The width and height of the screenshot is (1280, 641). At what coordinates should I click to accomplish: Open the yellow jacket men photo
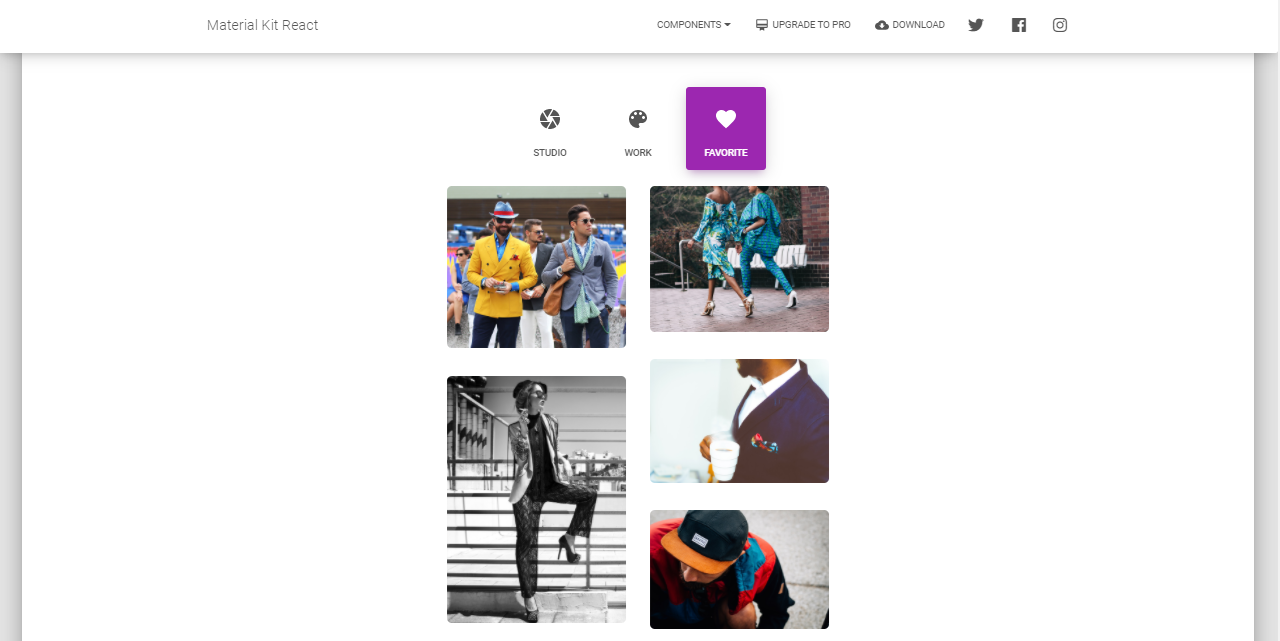click(x=536, y=267)
